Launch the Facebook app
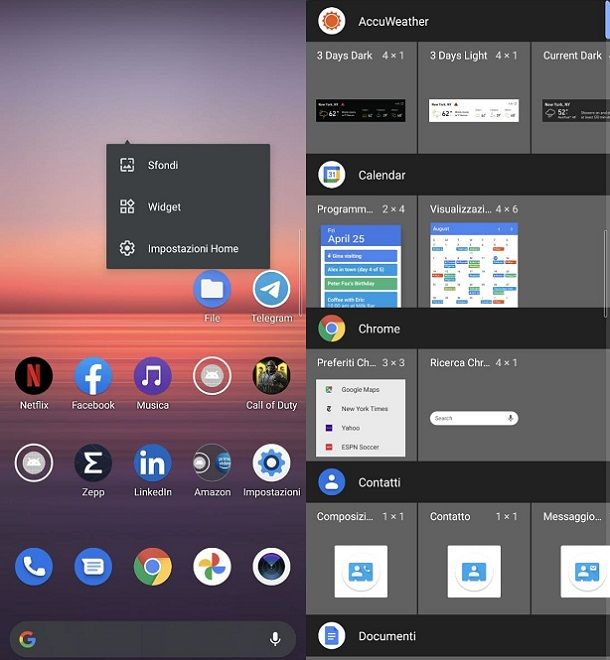610x660 pixels. click(x=93, y=375)
